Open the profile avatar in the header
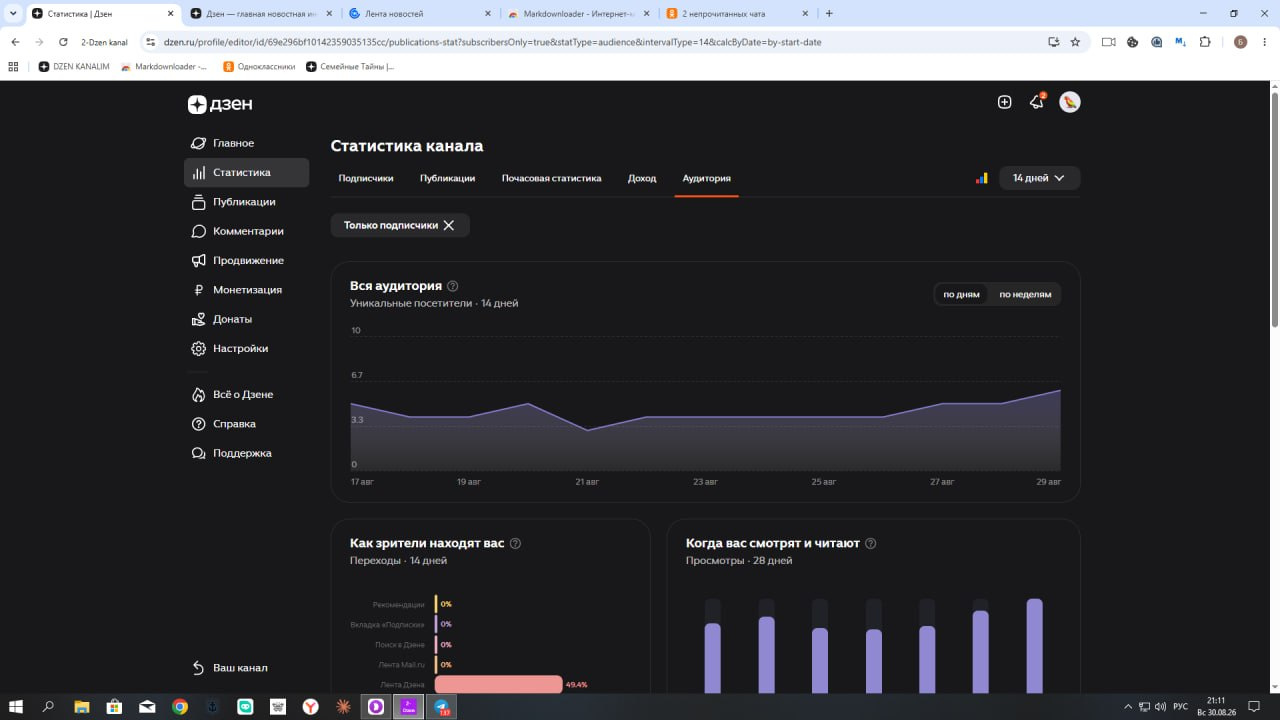Image resolution: width=1280 pixels, height=720 pixels. pyautogui.click(x=1070, y=102)
